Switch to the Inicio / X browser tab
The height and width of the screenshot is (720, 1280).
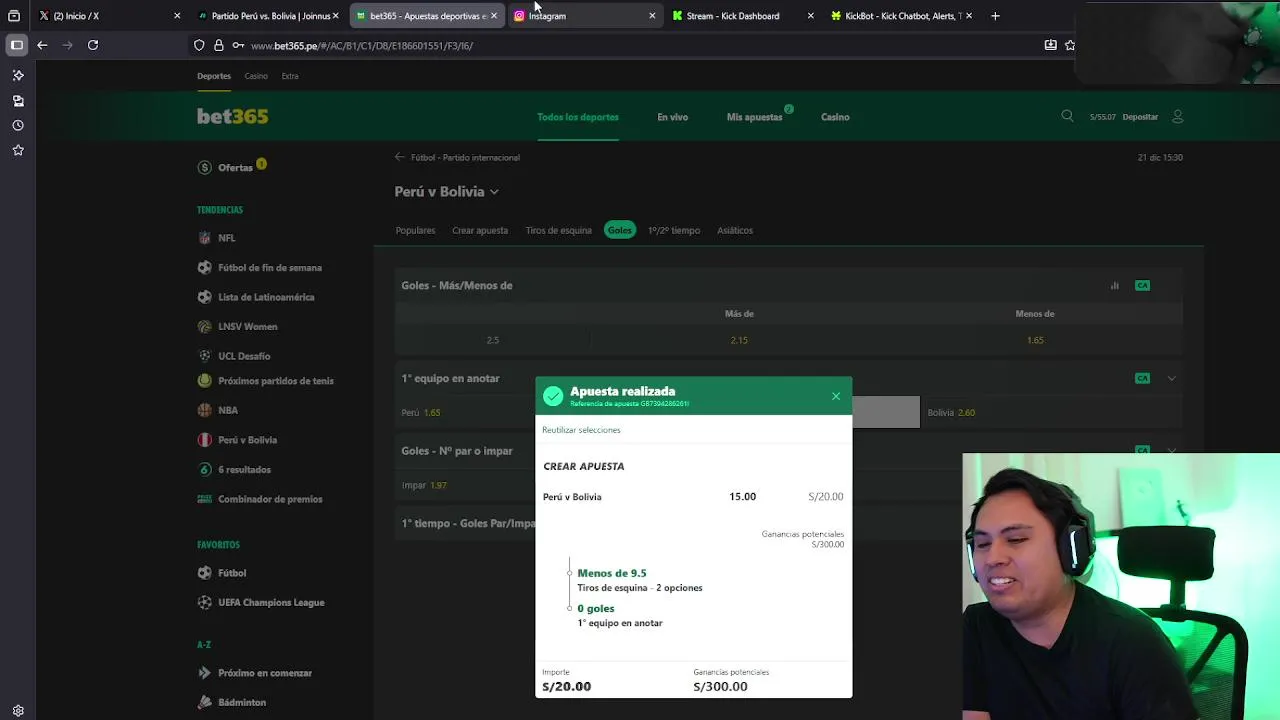[108, 16]
